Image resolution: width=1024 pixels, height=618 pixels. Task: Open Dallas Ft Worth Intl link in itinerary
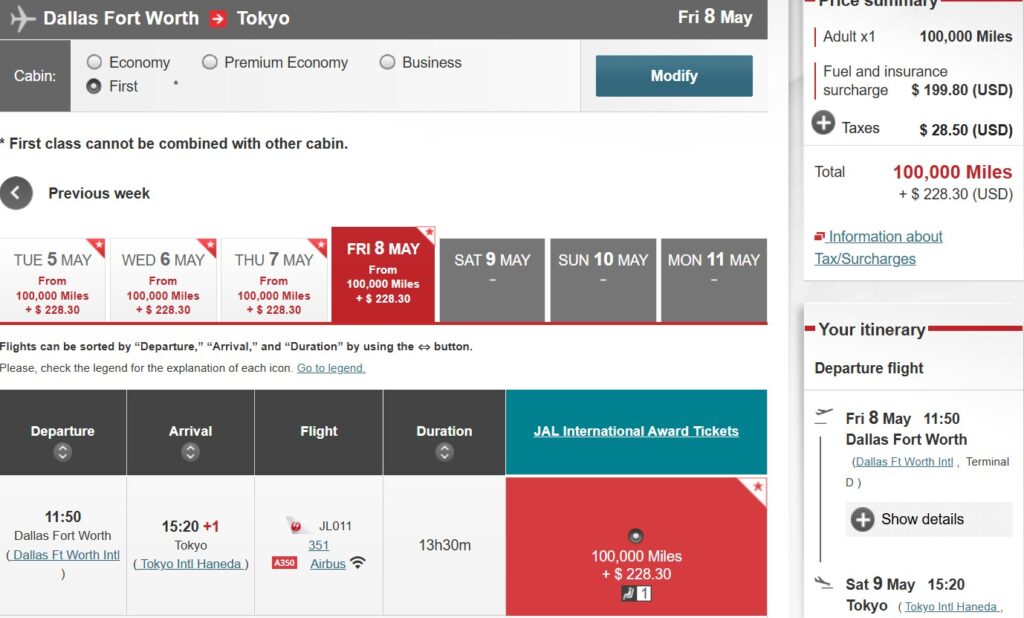pyautogui.click(x=904, y=462)
